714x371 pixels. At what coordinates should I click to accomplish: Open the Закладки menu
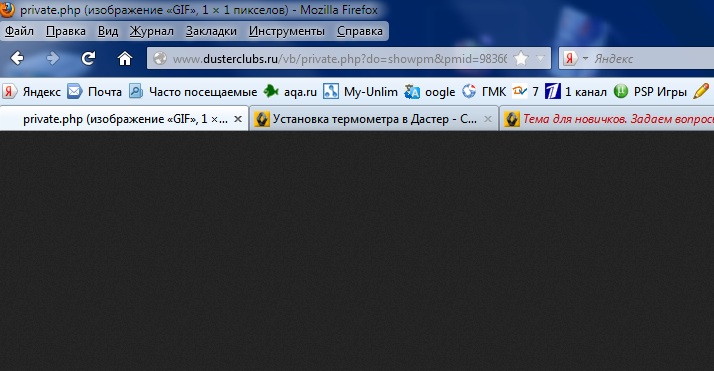[211, 31]
